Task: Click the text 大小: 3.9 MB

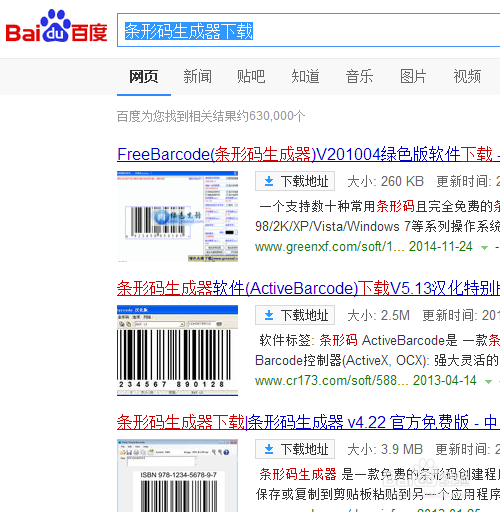Action: [x=385, y=450]
